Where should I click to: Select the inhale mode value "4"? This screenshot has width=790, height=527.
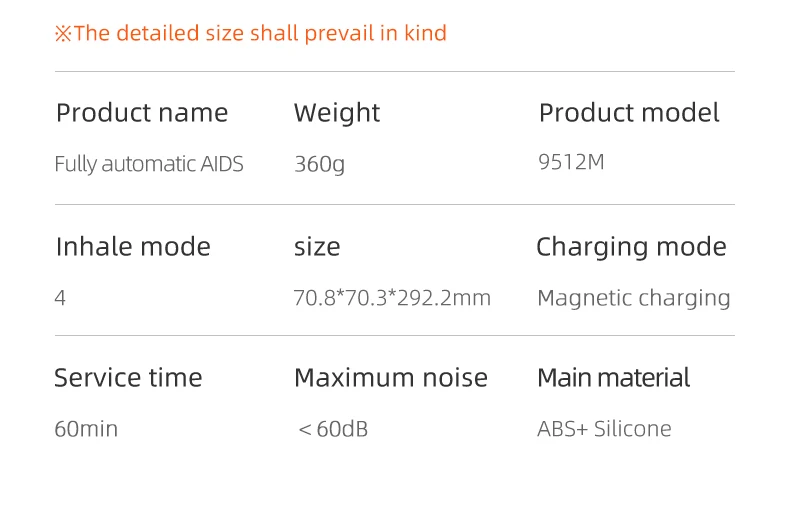[x=60, y=298]
